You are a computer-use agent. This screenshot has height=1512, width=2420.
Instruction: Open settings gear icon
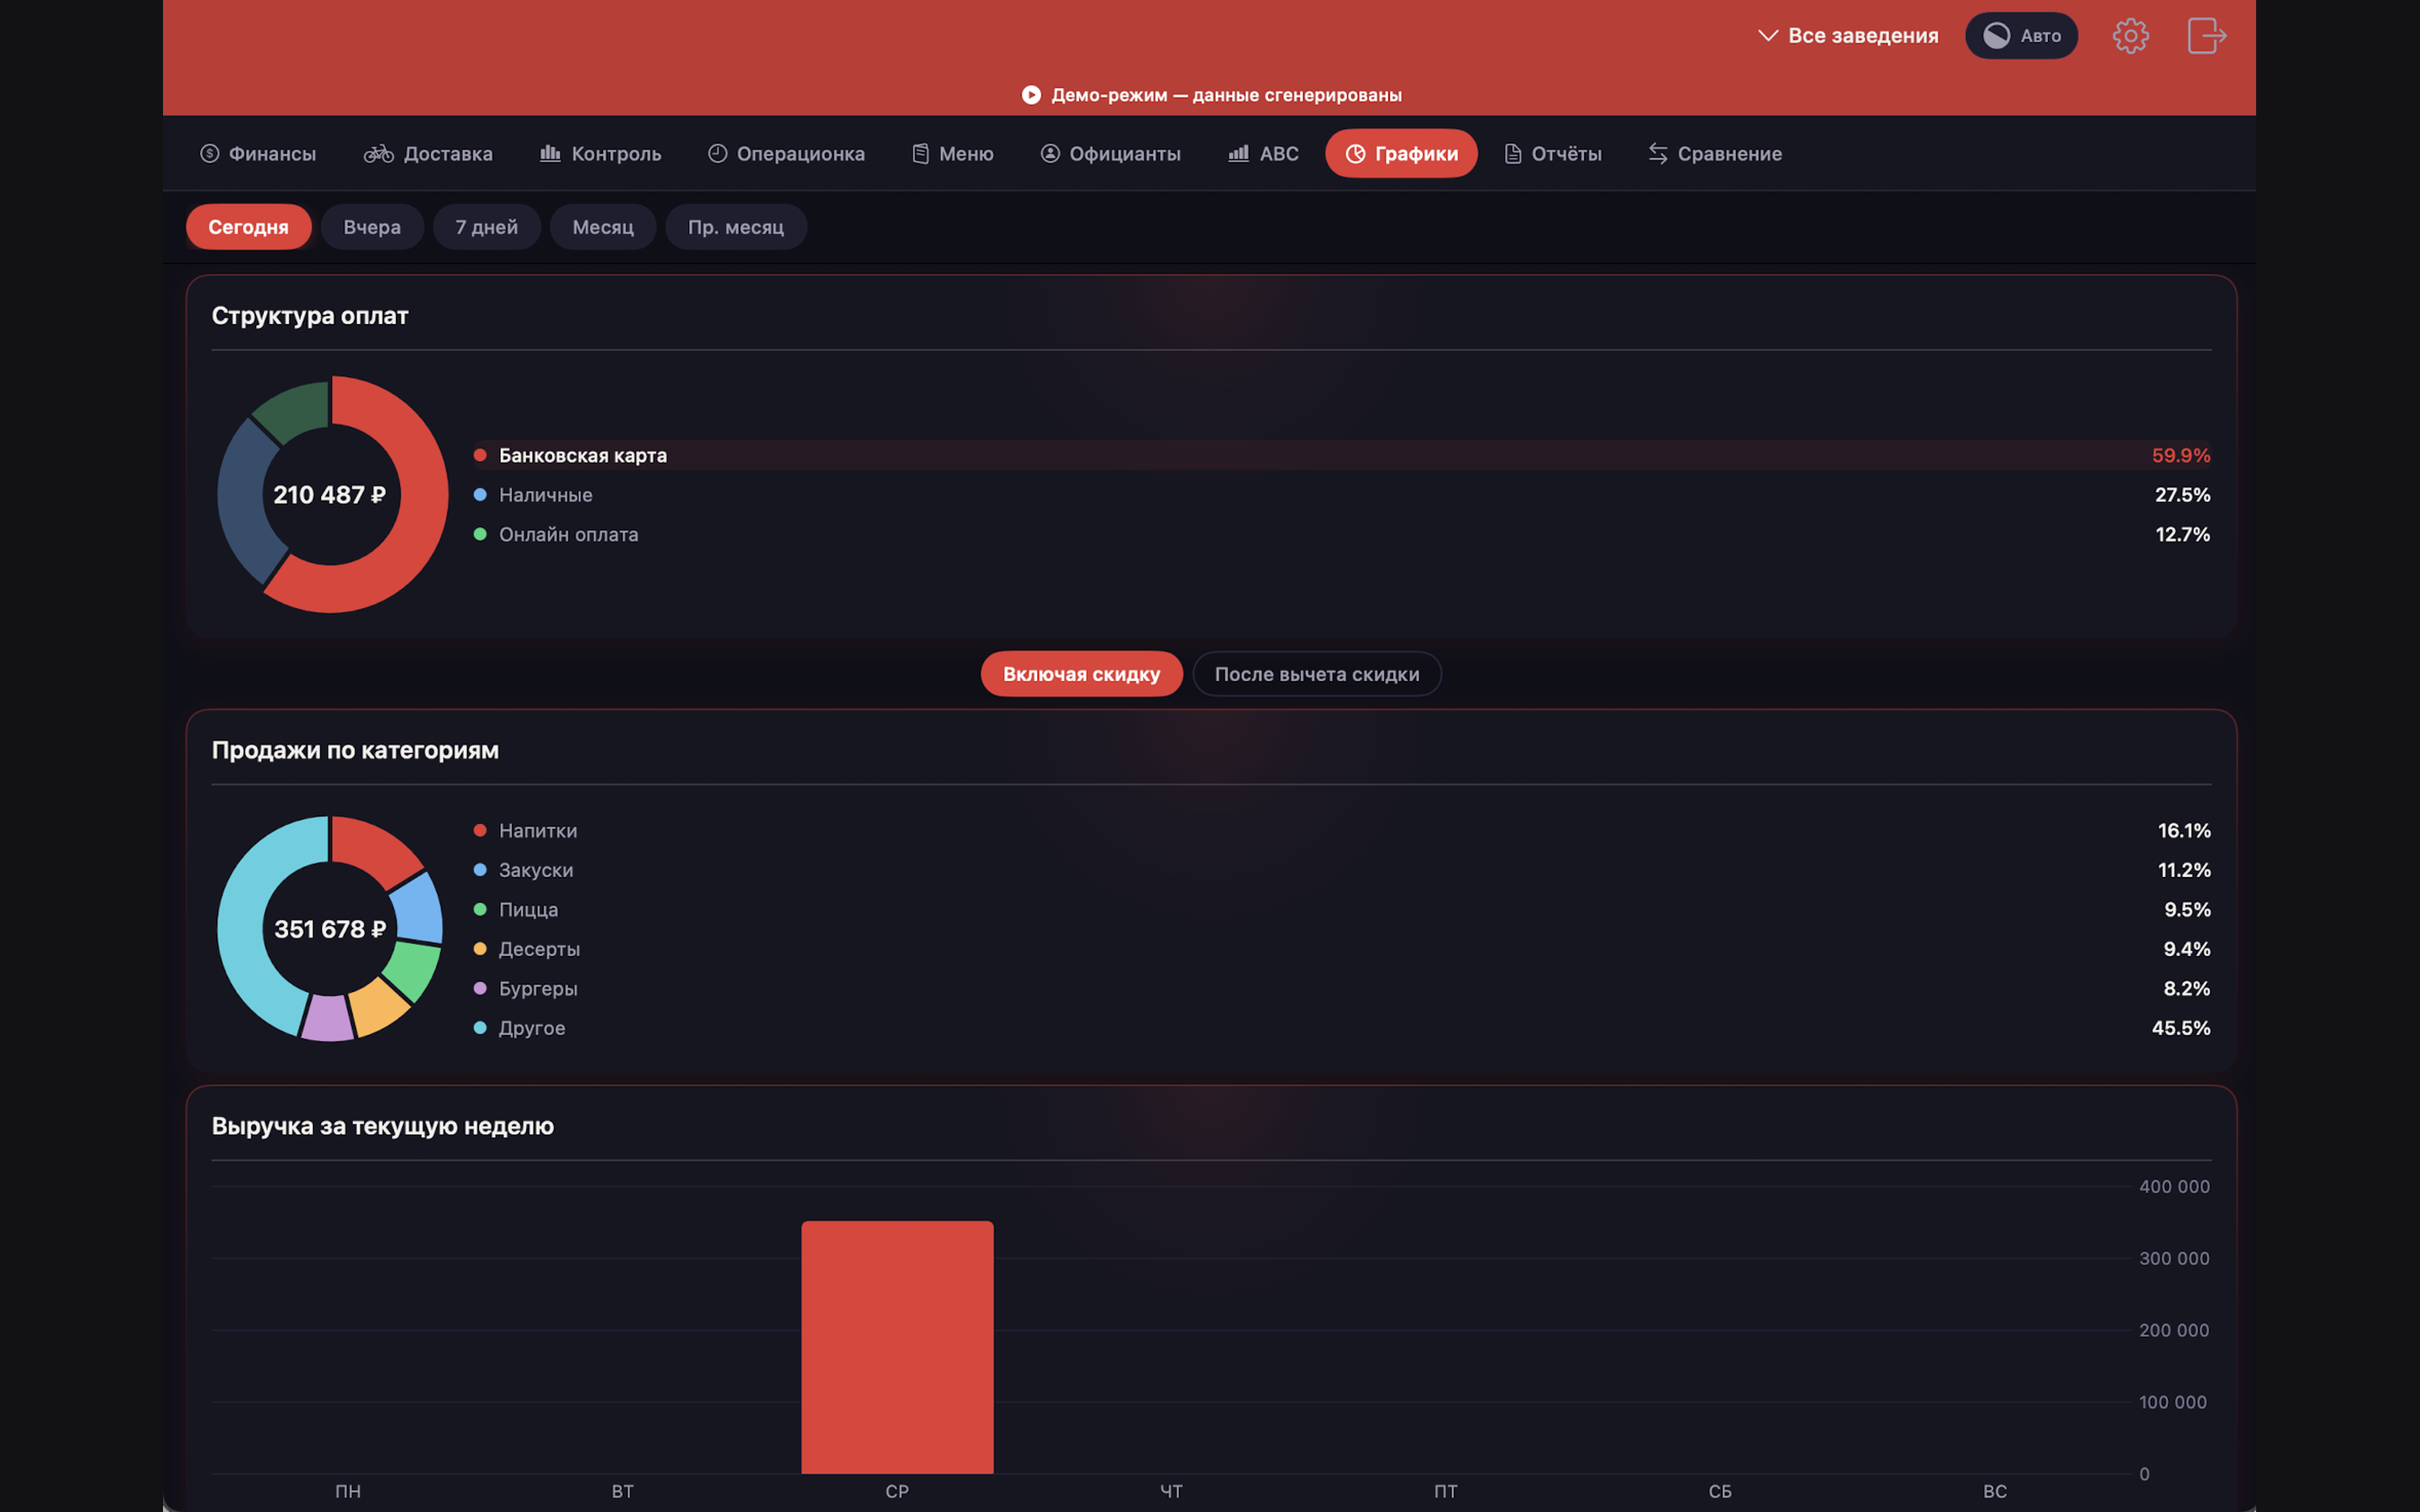point(2130,36)
